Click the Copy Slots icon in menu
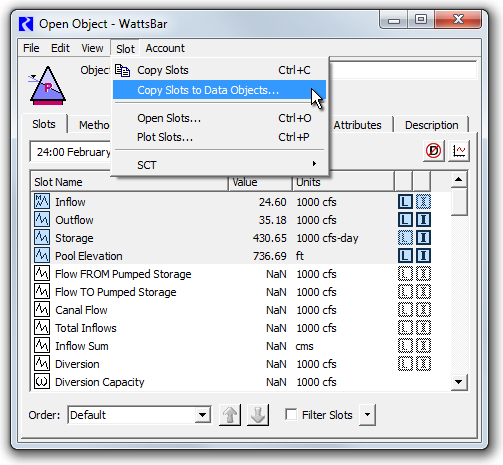This screenshot has width=503, height=465. click(x=122, y=70)
